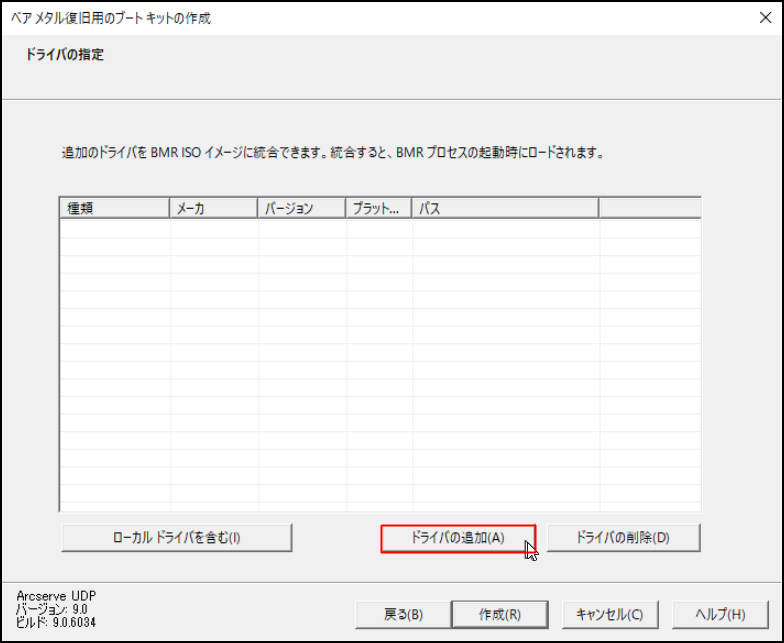Open help via ヘルプ(H) button

tap(720, 614)
